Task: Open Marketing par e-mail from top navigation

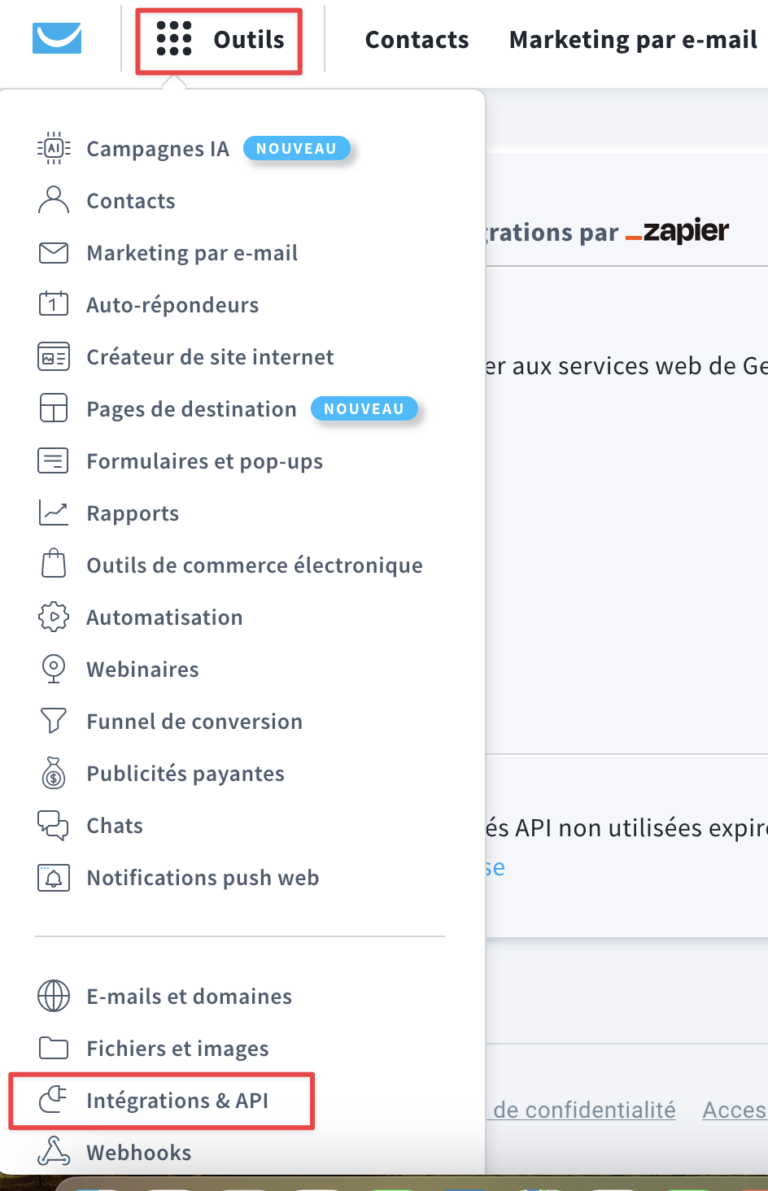Action: click(633, 40)
